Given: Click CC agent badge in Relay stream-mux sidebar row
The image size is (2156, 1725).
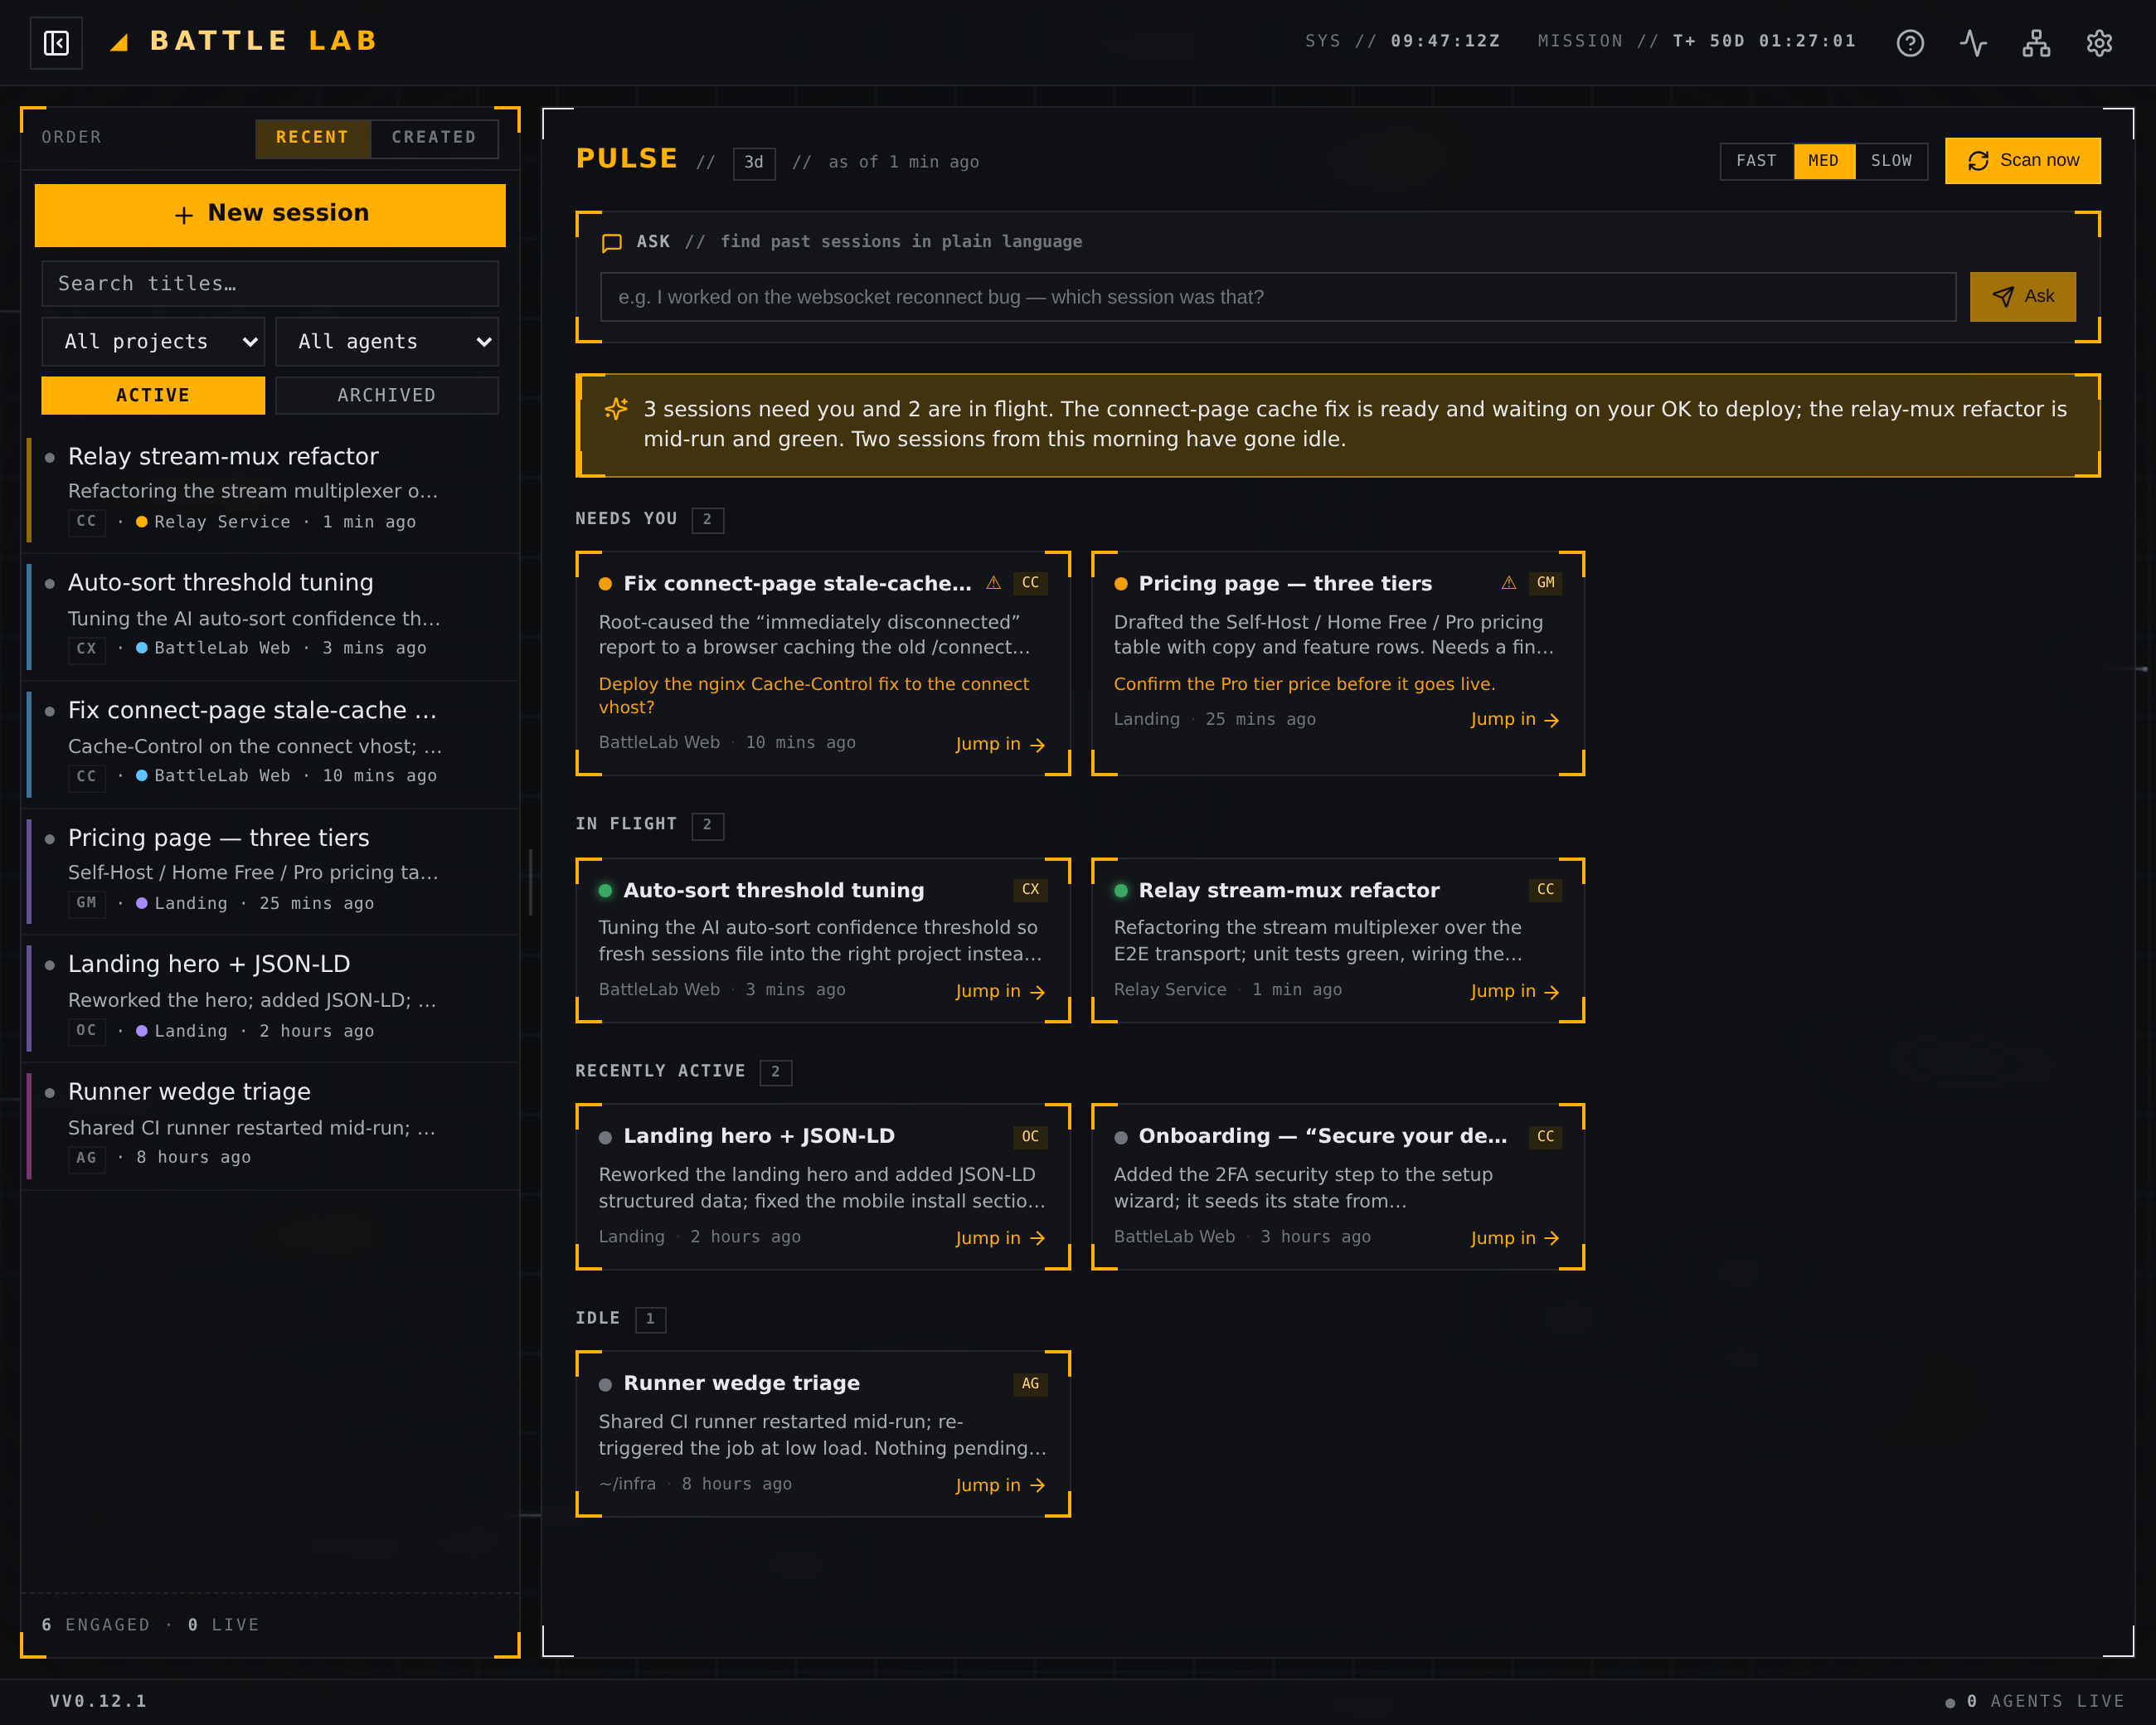Looking at the screenshot, I should (87, 522).
